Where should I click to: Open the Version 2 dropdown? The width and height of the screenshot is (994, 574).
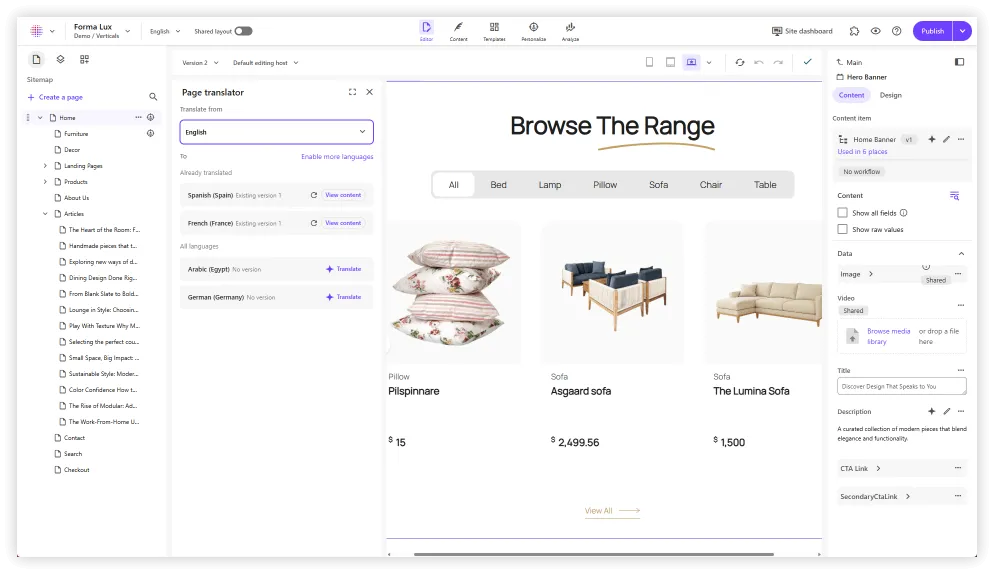pyautogui.click(x=200, y=63)
